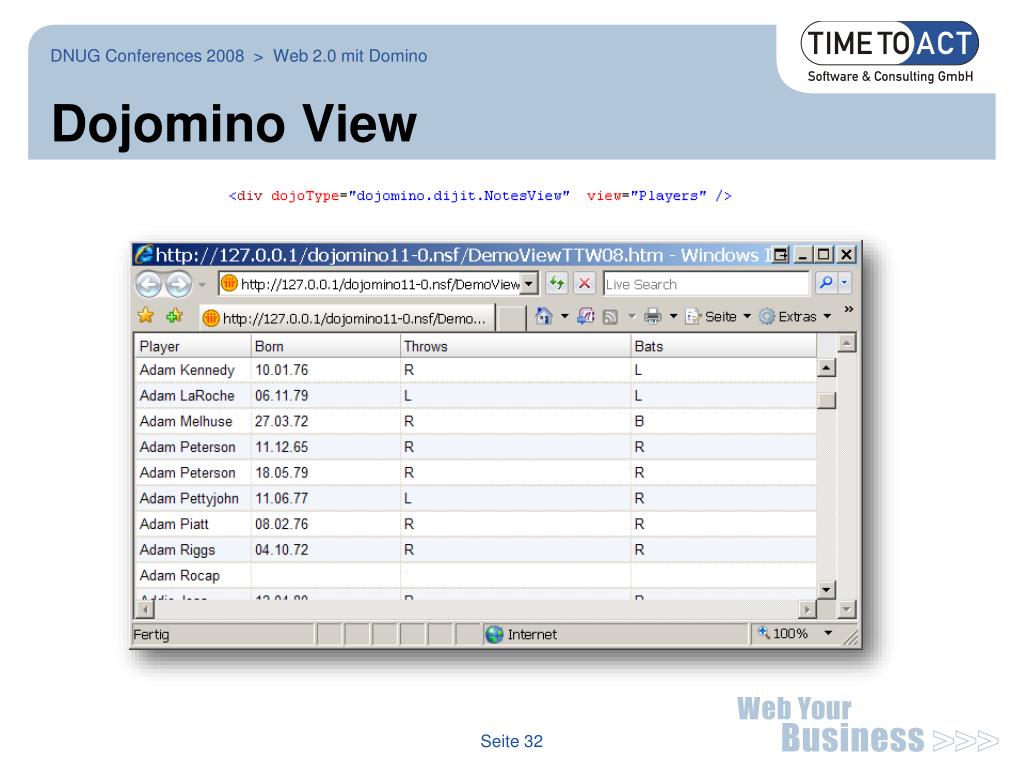
Task: Click birth date 18.05.79
Action: point(281,473)
